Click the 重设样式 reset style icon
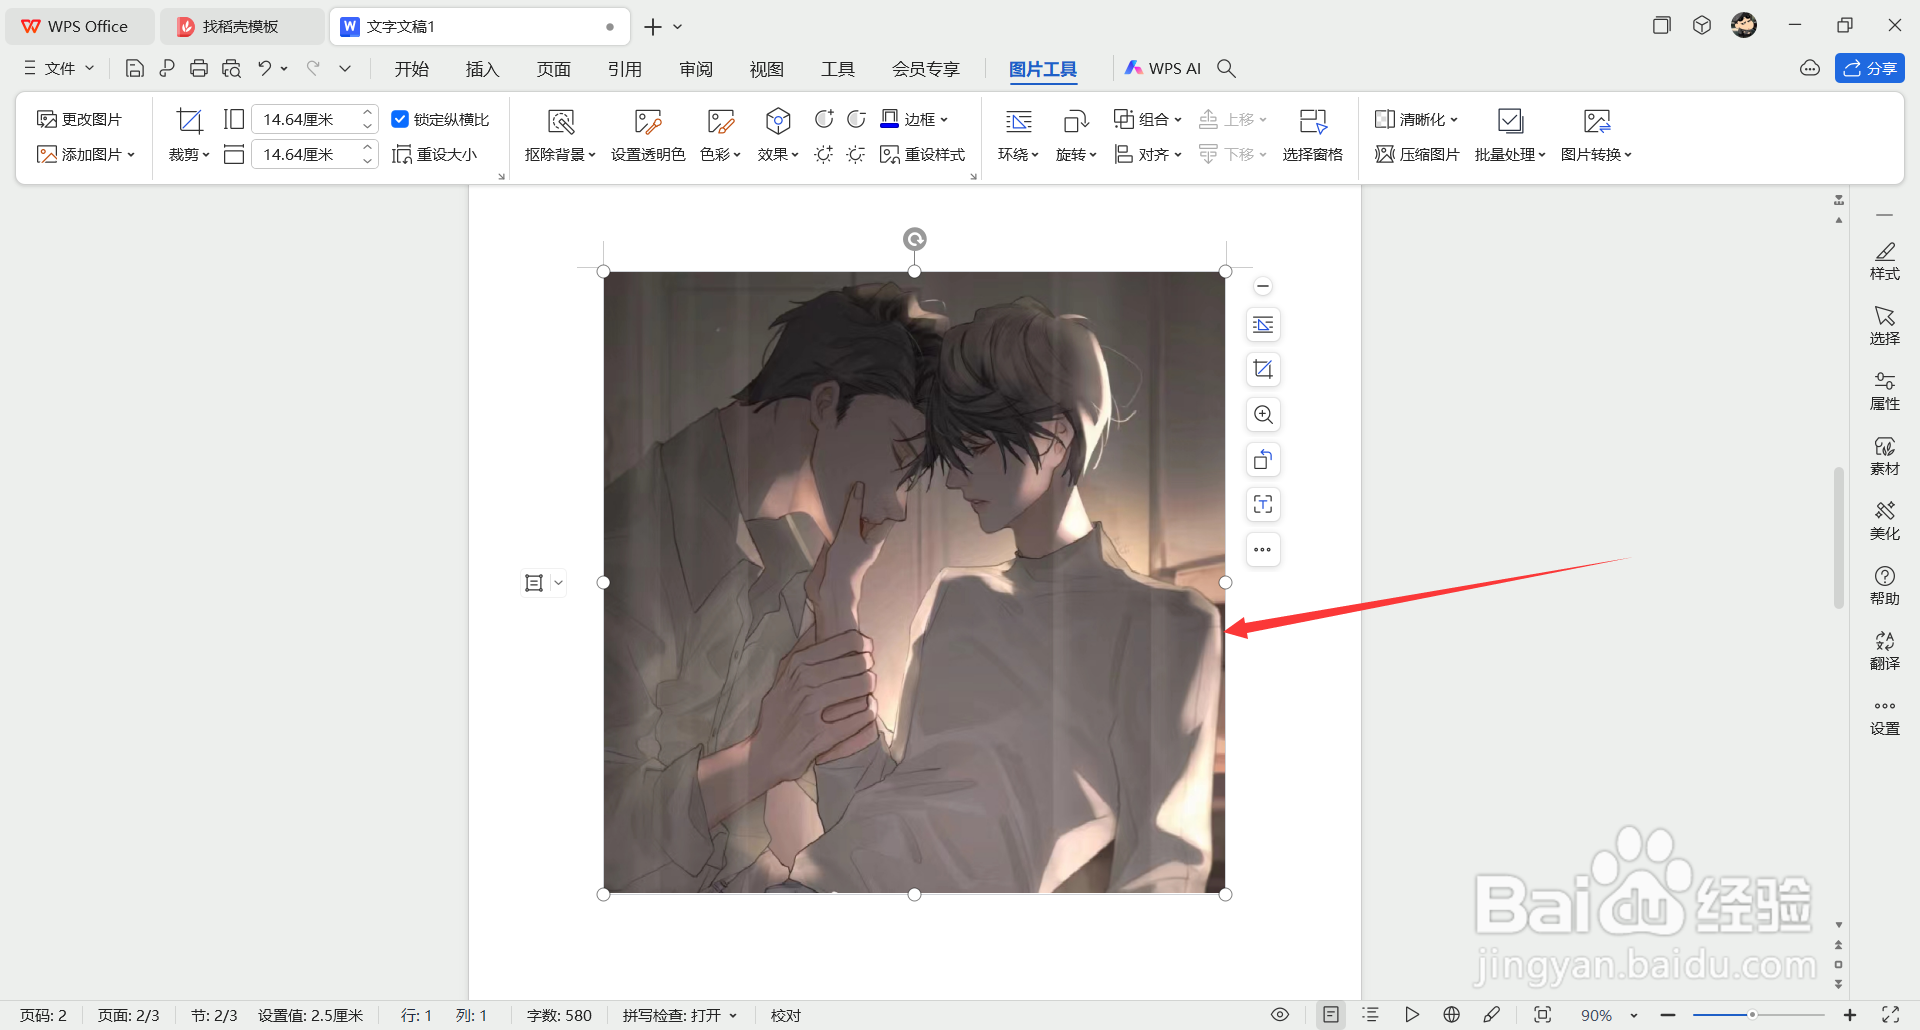 click(890, 155)
